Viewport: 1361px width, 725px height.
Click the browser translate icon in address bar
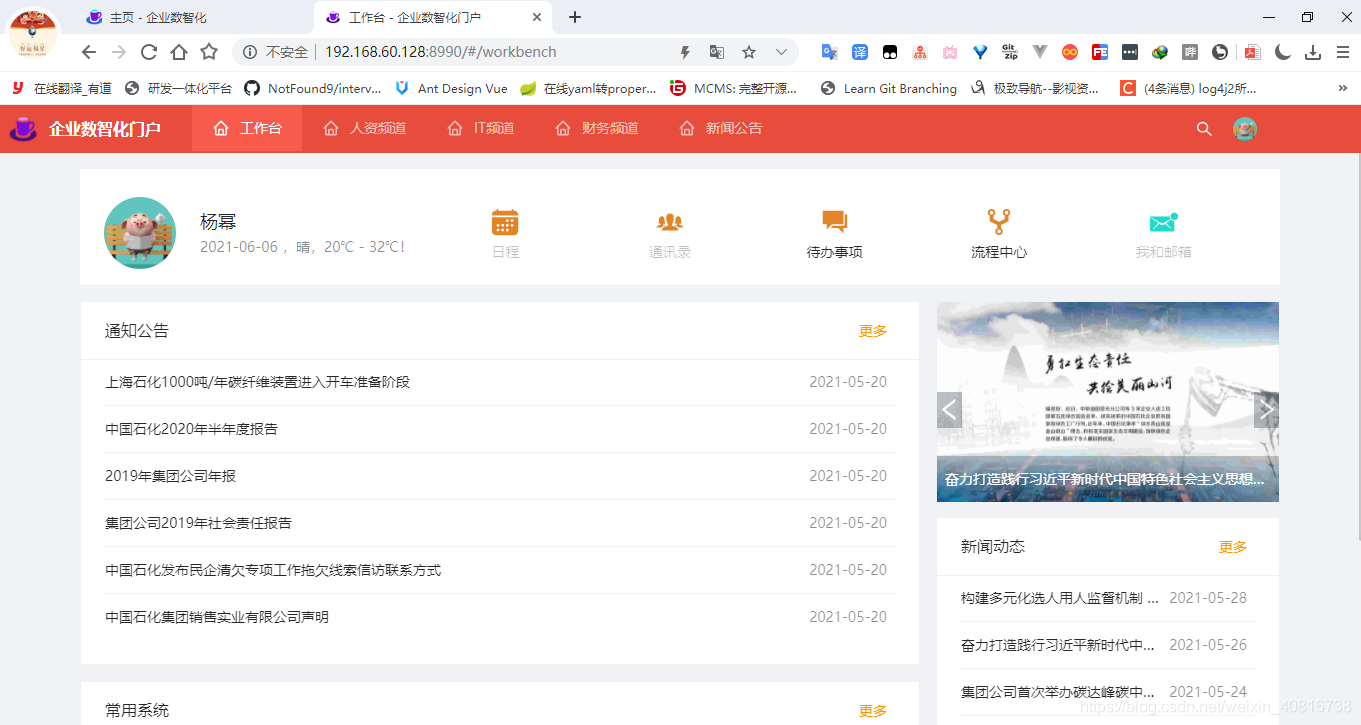tap(716, 52)
